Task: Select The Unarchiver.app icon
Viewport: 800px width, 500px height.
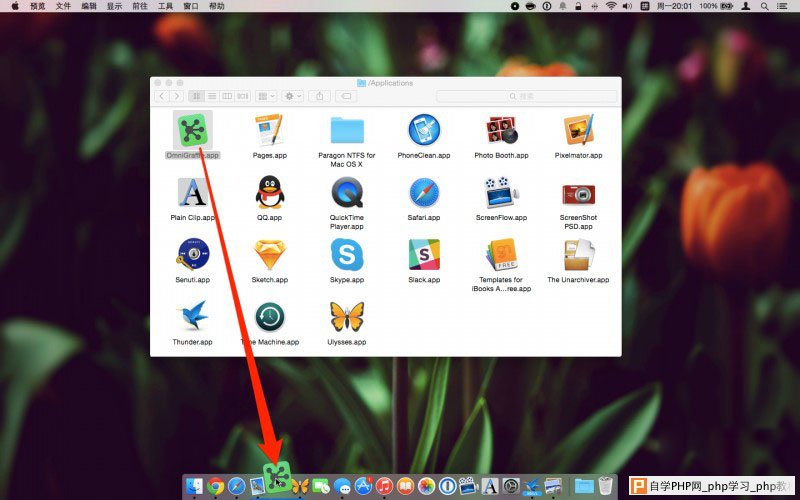Action: coord(578,254)
